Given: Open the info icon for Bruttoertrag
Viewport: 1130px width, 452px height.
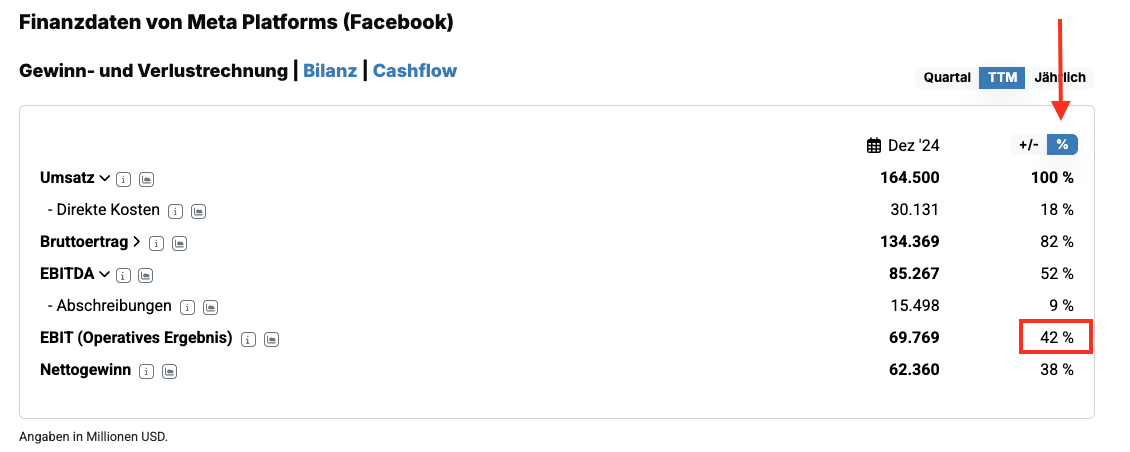Looking at the screenshot, I should pos(157,243).
